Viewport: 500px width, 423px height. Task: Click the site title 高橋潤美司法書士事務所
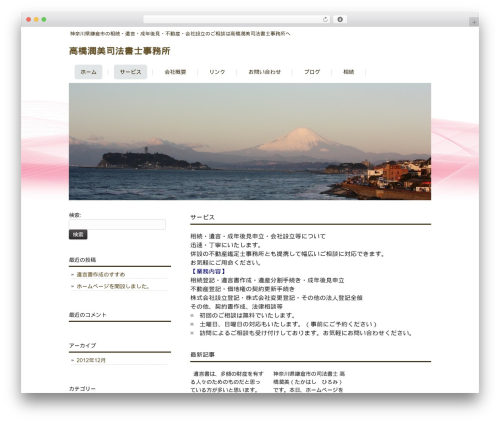(120, 51)
